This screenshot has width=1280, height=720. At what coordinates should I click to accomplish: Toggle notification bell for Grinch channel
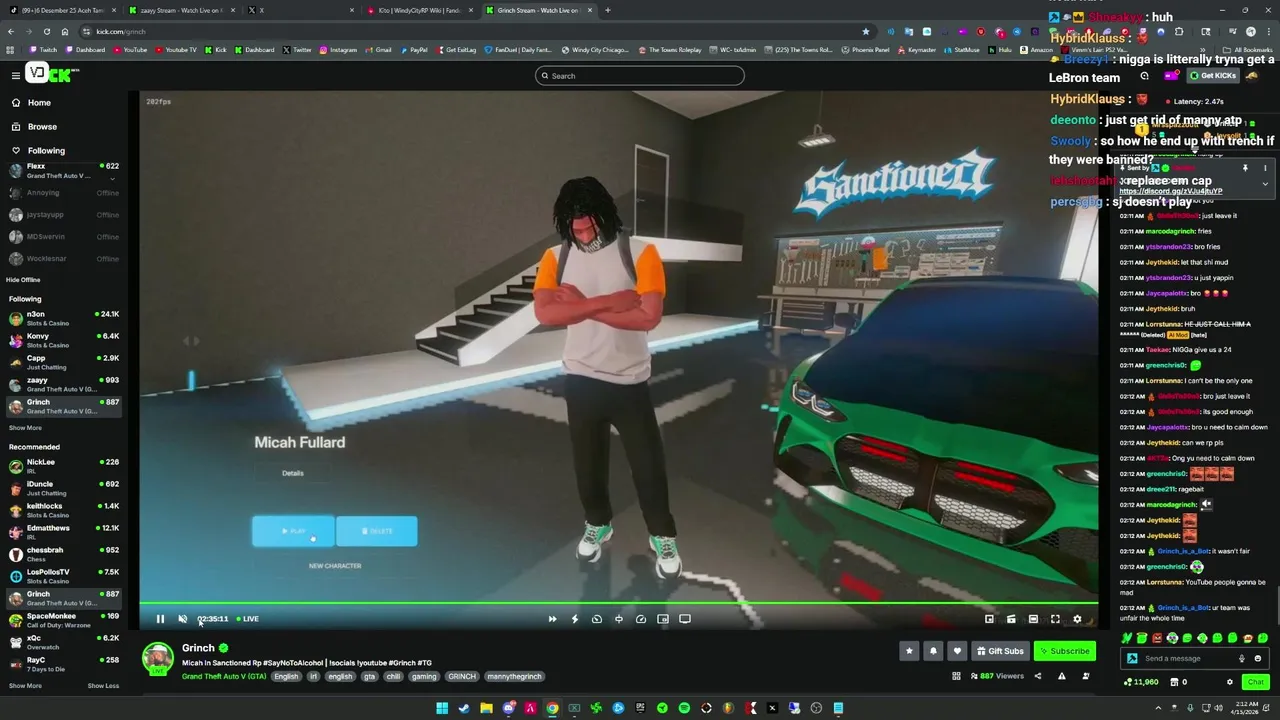point(933,651)
